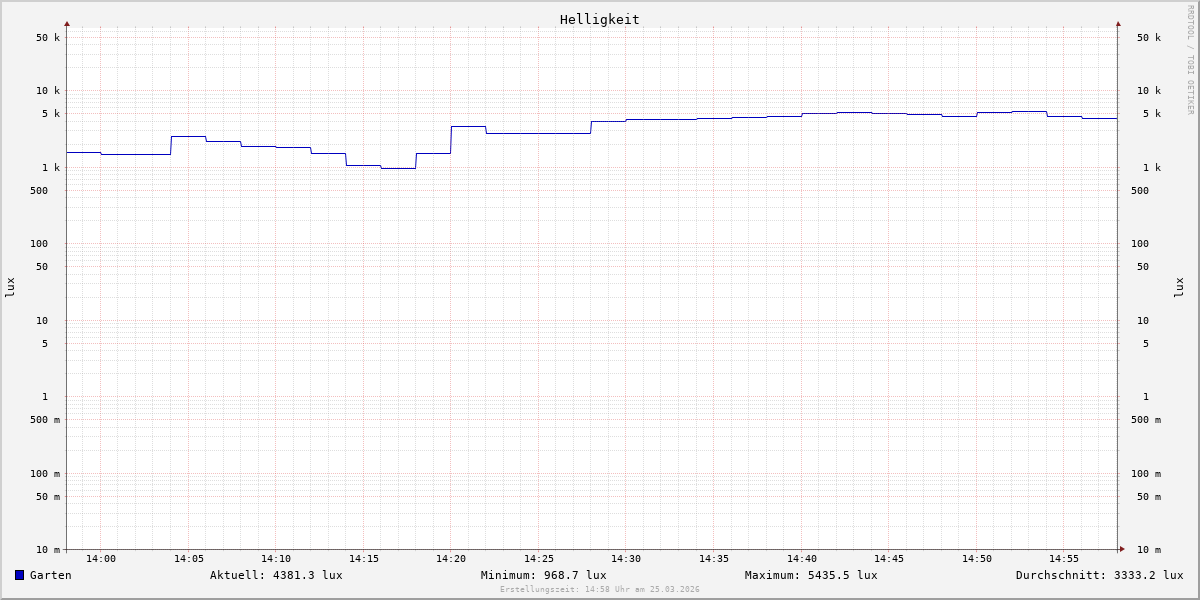Image resolution: width=1200 pixels, height=600 pixels.
Task: Click the 10 m label on right axis
Action: [1149, 550]
